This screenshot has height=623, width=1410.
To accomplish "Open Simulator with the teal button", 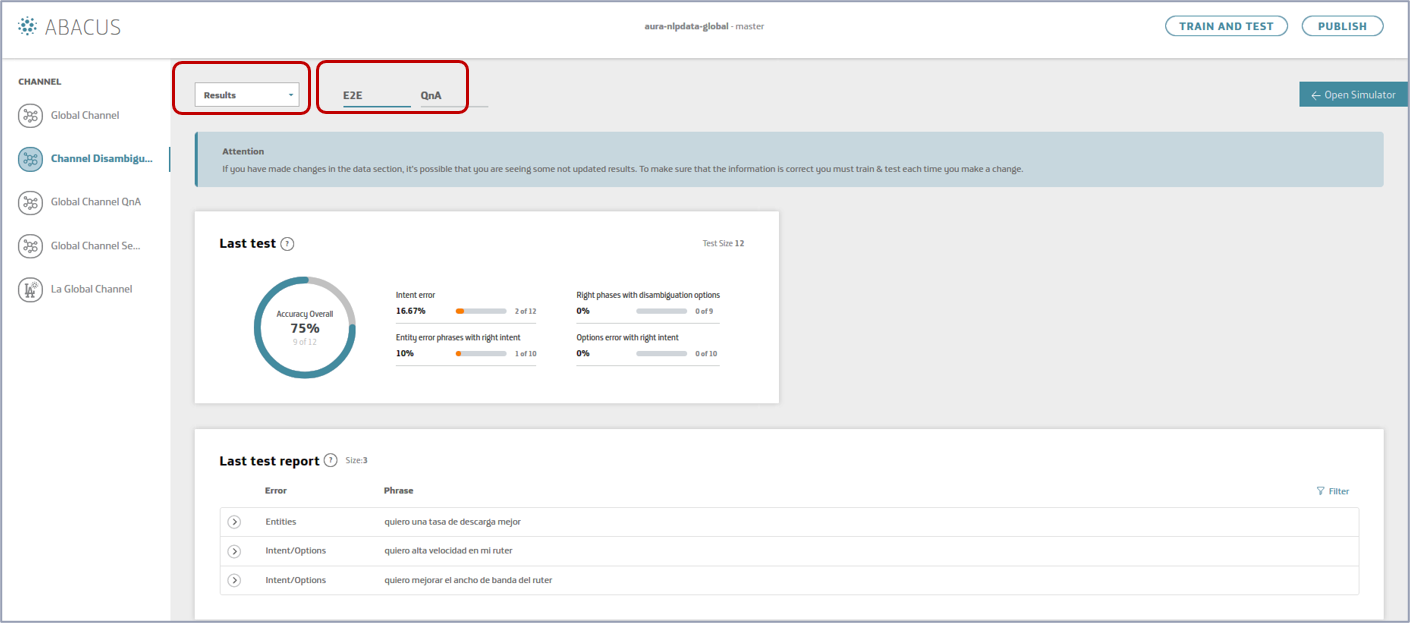I will (x=1354, y=95).
